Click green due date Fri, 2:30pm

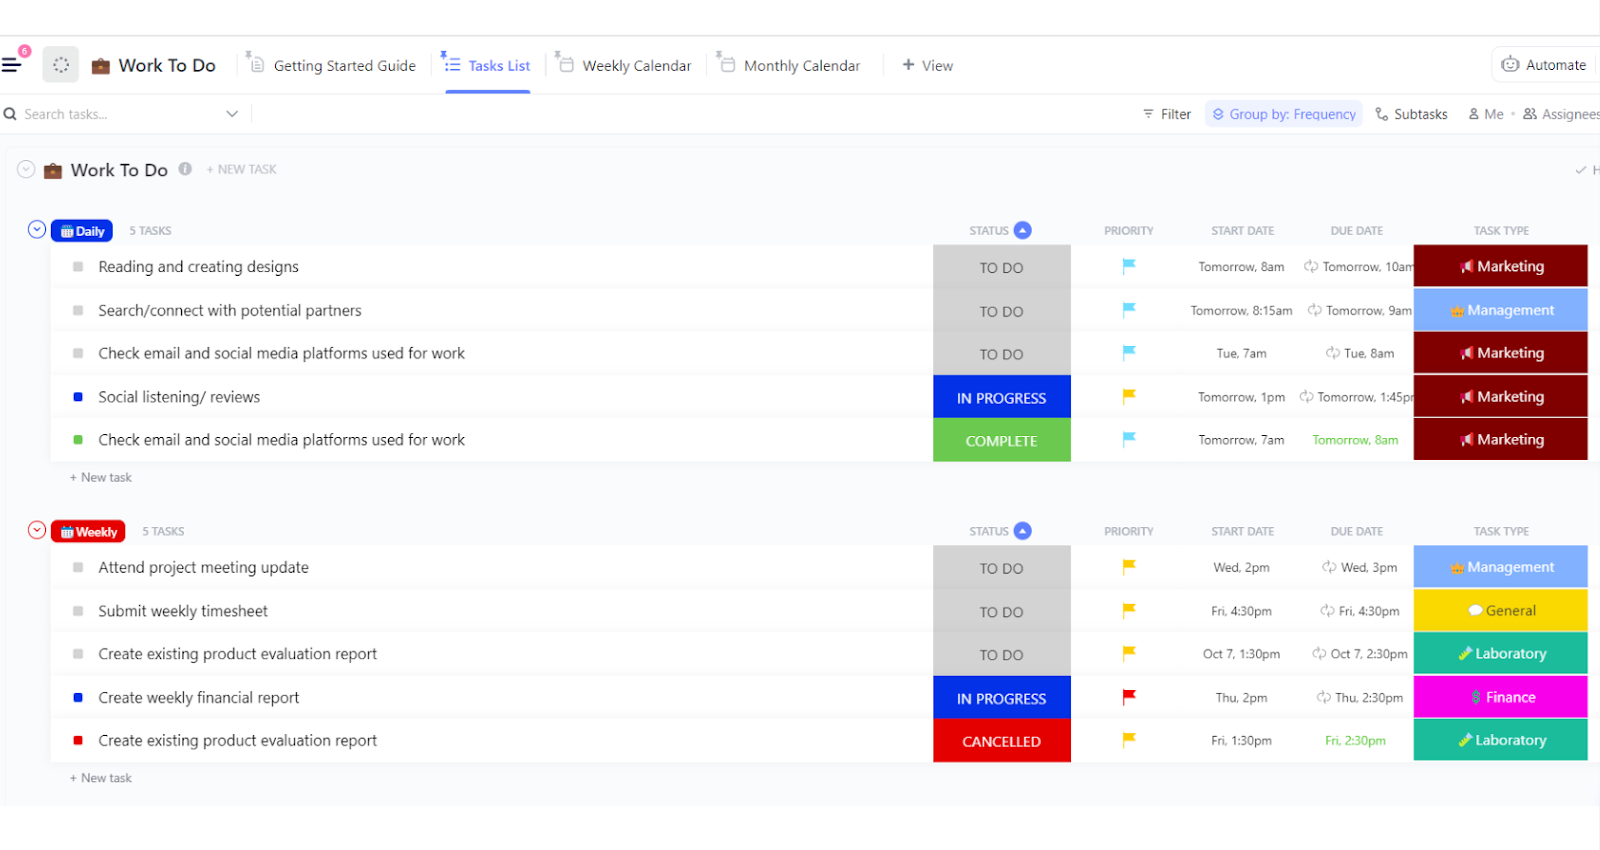1355,741
